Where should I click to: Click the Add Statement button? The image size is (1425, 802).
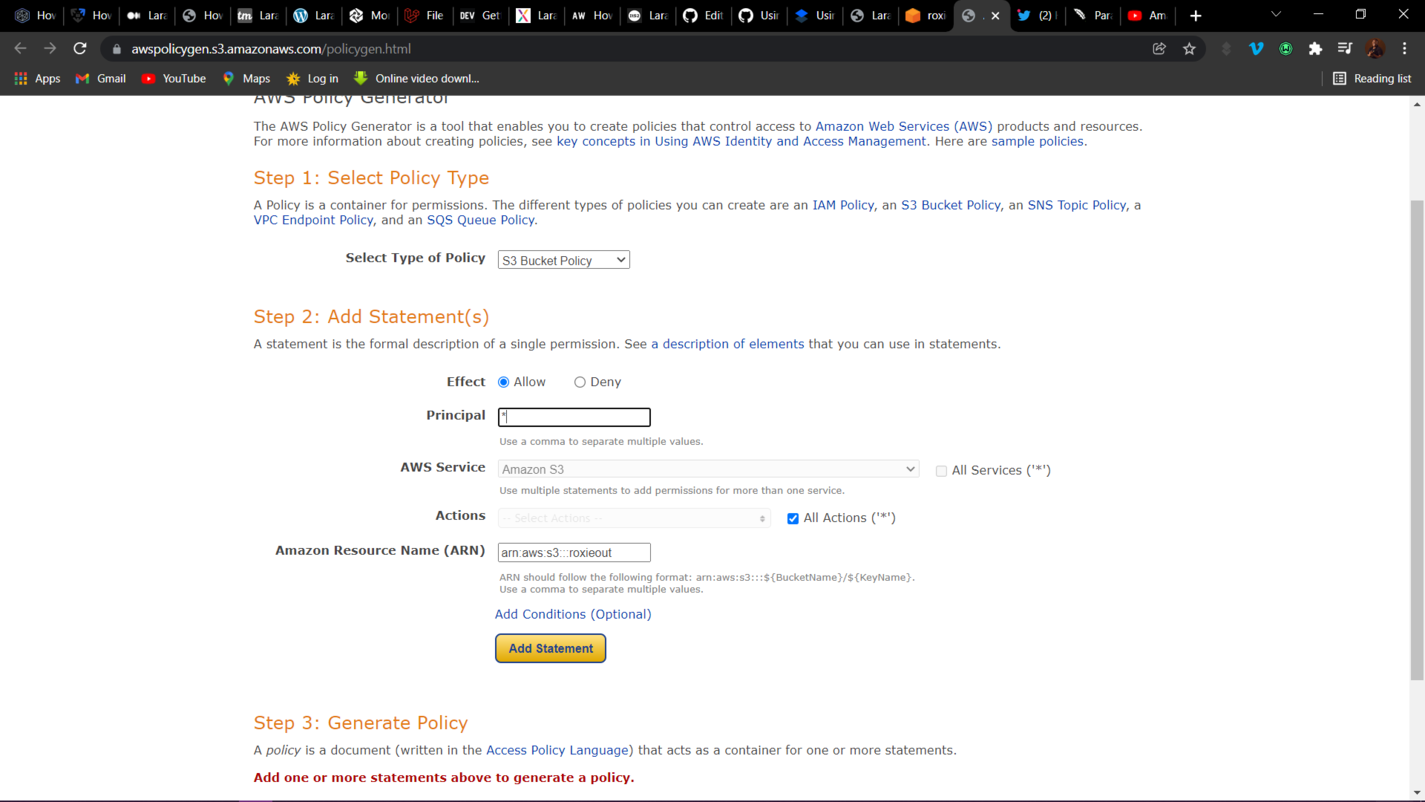[550, 648]
